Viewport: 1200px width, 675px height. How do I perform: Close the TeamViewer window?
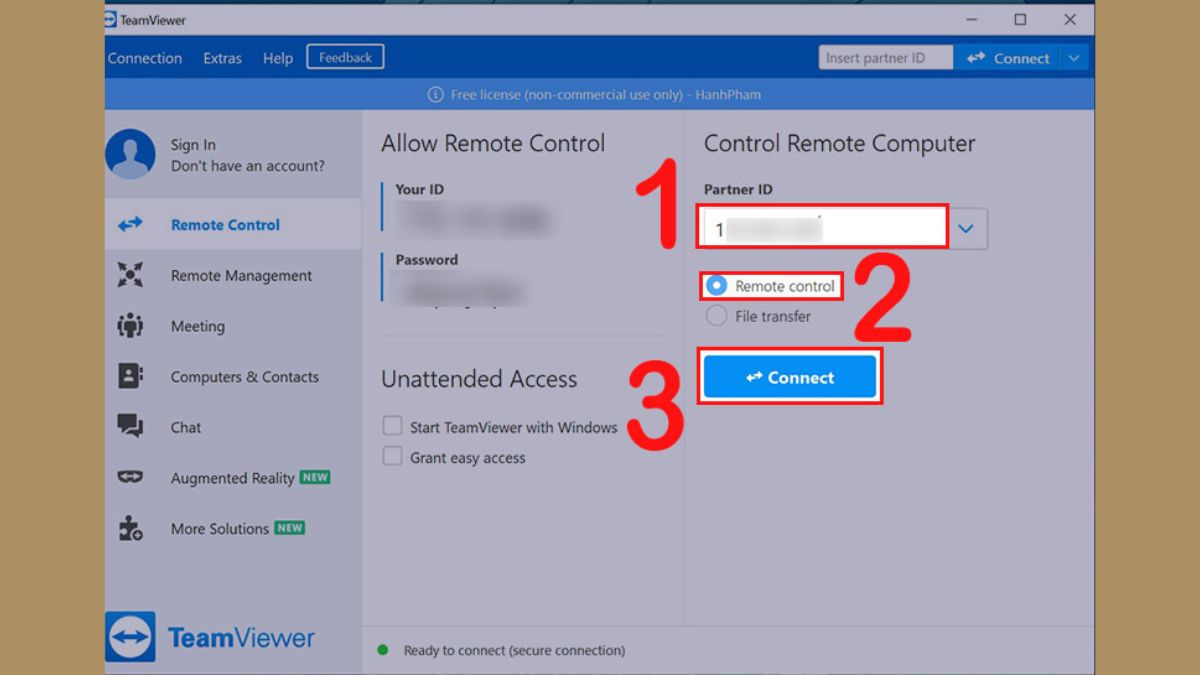(x=1070, y=19)
